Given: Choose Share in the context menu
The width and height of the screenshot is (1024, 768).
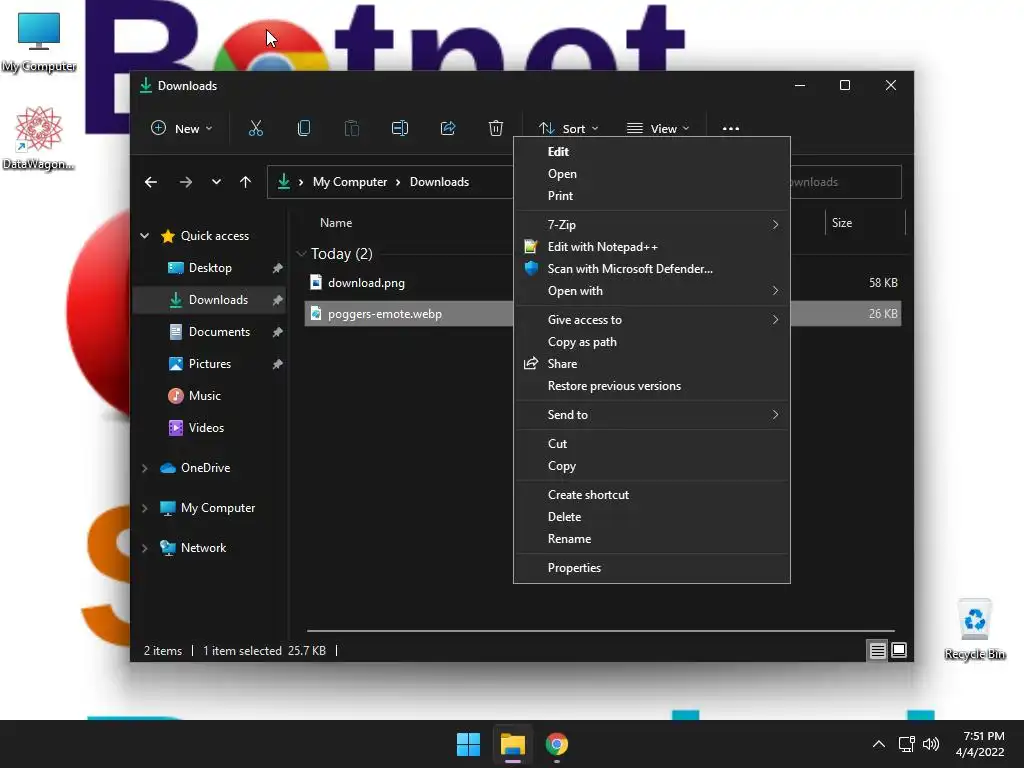Looking at the screenshot, I should click(652, 364).
